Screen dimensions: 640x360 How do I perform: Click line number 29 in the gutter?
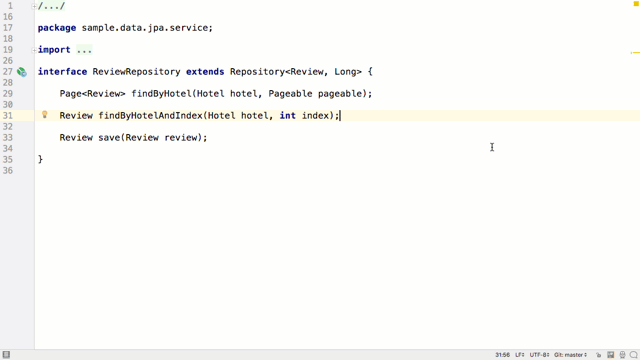point(8,93)
